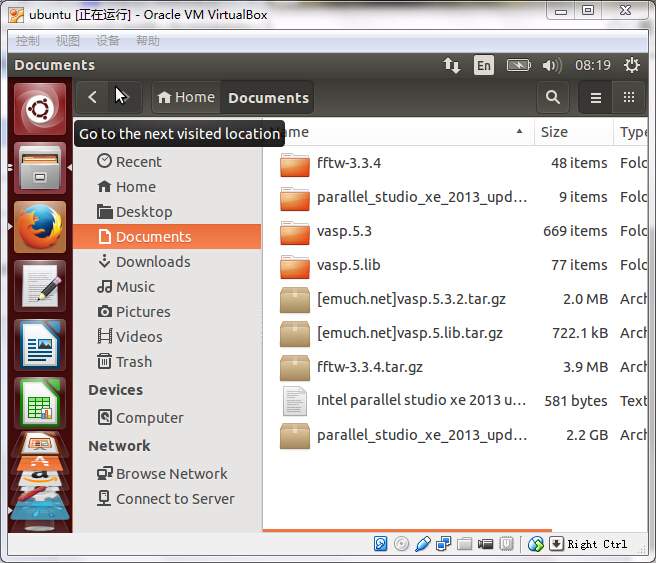
Task: Launch Firefox from the launcher
Action: coord(40,227)
